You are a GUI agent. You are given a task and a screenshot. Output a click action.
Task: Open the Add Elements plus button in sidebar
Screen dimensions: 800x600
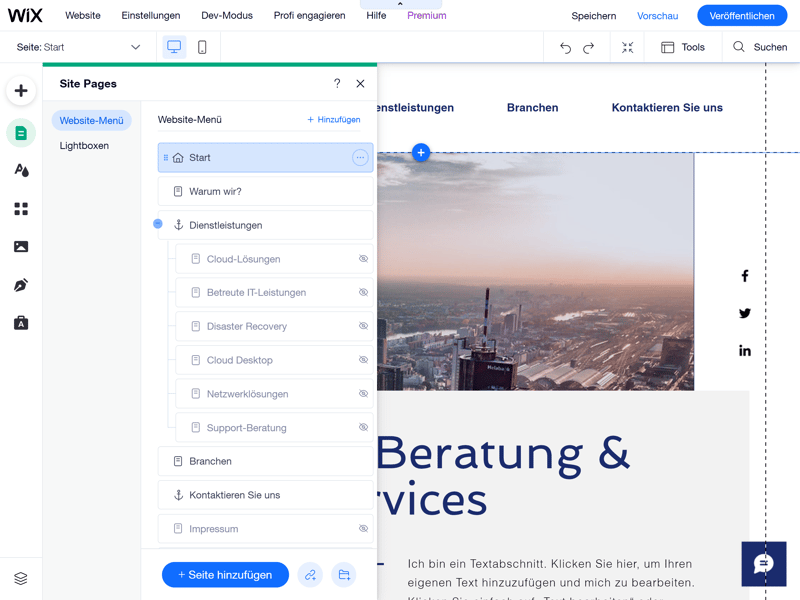(x=21, y=91)
